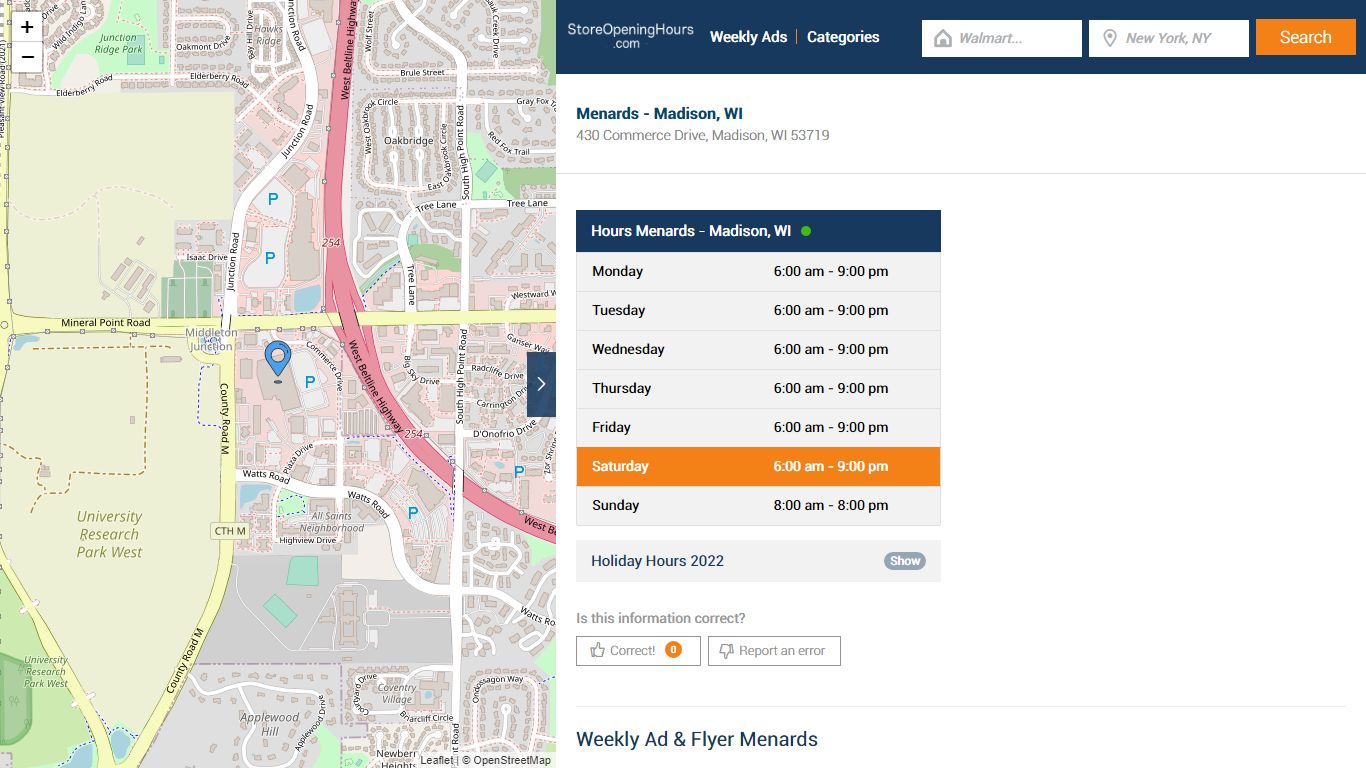The height and width of the screenshot is (768, 1366).
Task: Zoom in on the map
Action: 27,28
